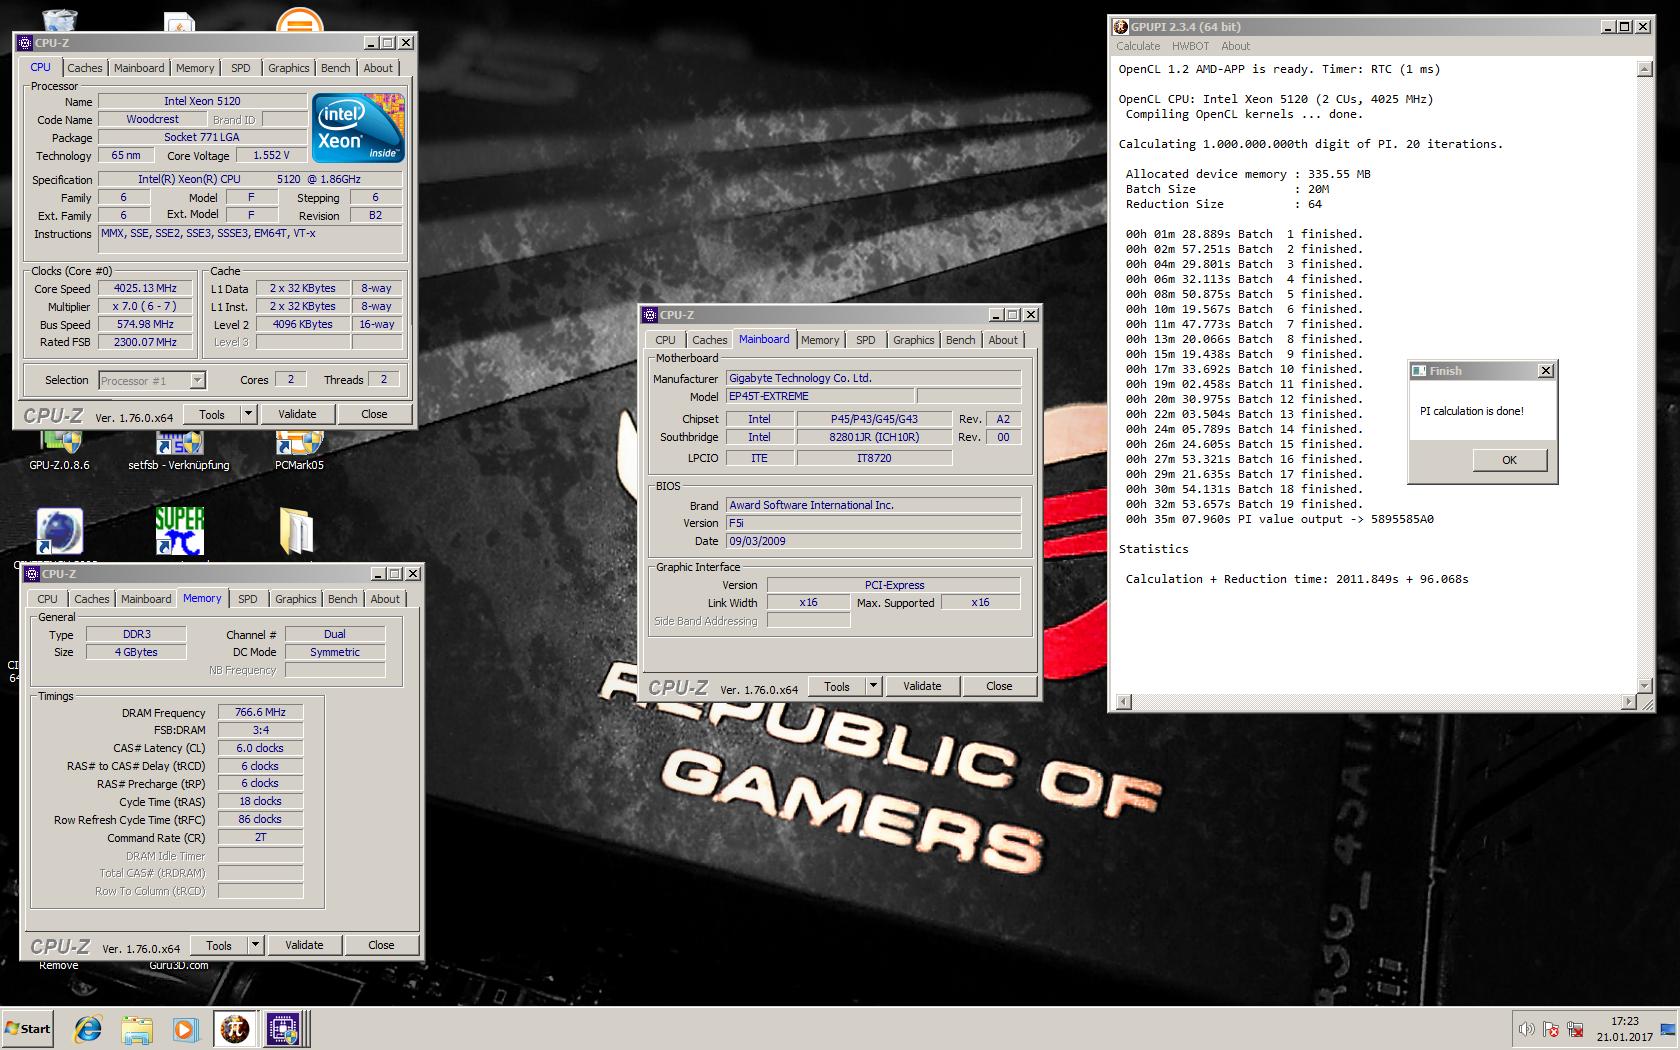Click the network tray icon with red X

pos(1575,1029)
